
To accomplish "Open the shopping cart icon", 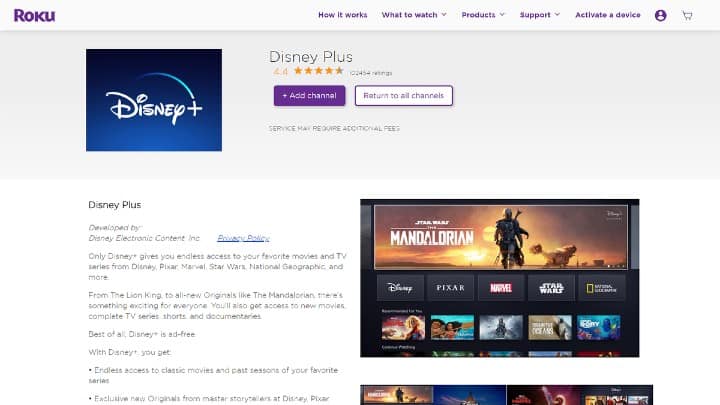I will (687, 15).
